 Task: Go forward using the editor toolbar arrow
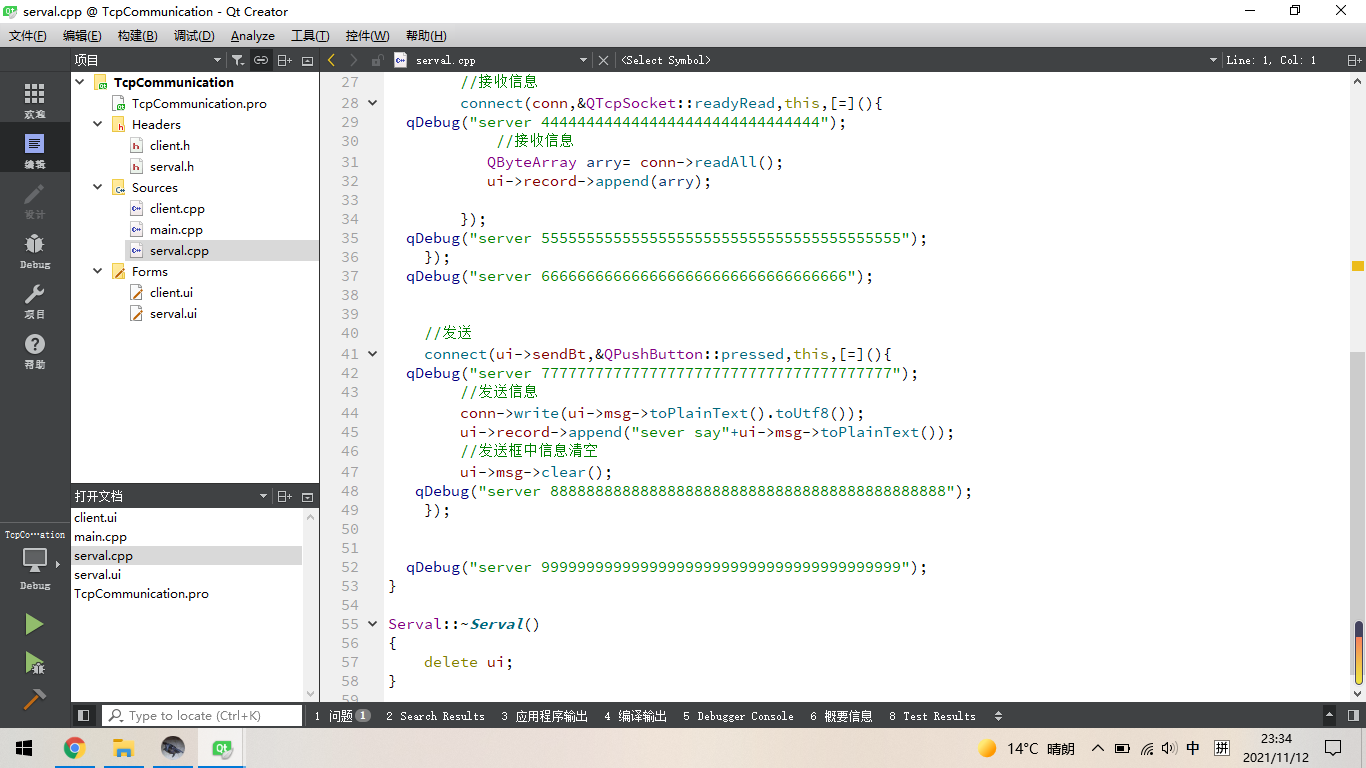click(353, 60)
